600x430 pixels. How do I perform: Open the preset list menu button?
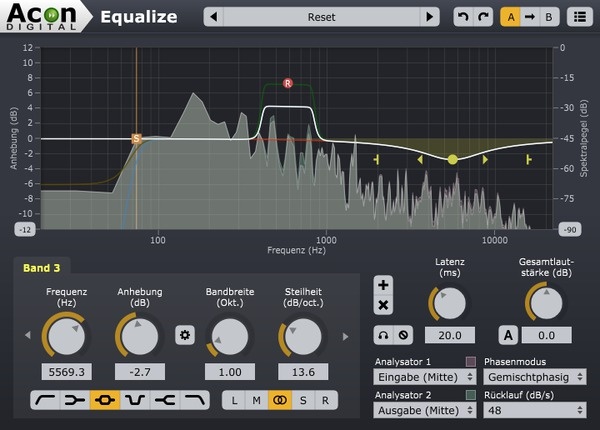[579, 17]
